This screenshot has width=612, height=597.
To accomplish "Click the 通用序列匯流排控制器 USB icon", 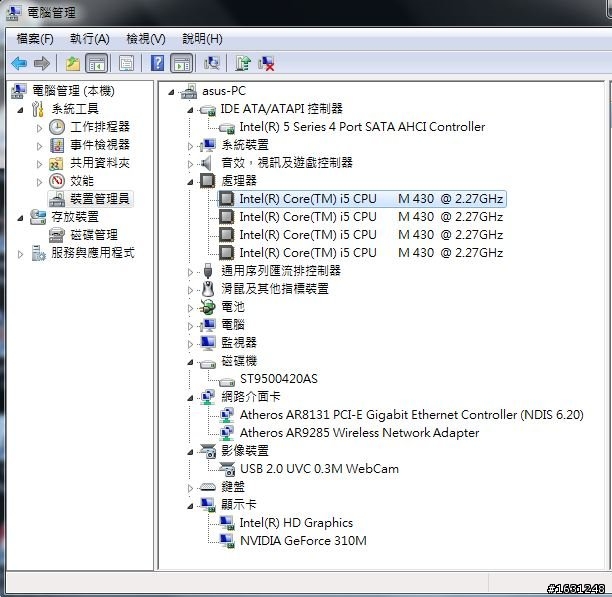I will 208,271.
